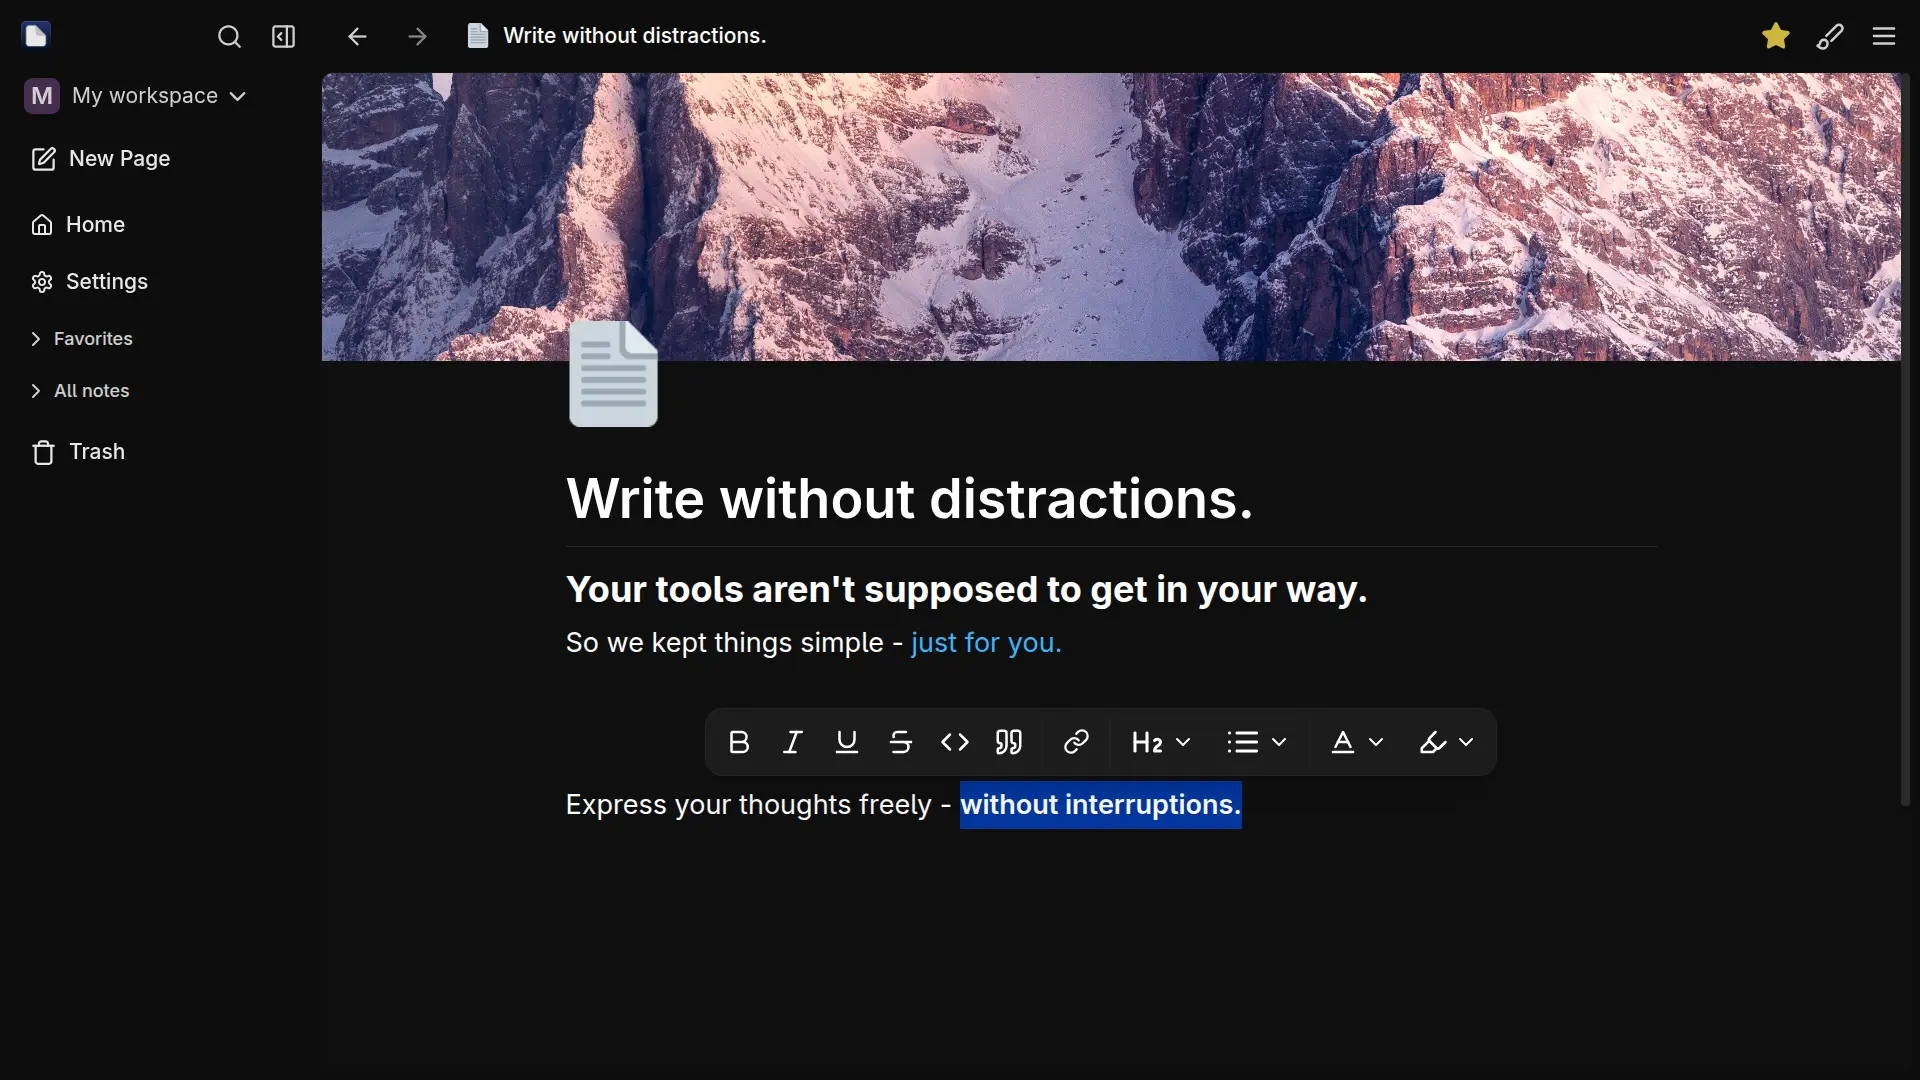
Task: Format selection as inline code
Action: pyautogui.click(x=955, y=742)
